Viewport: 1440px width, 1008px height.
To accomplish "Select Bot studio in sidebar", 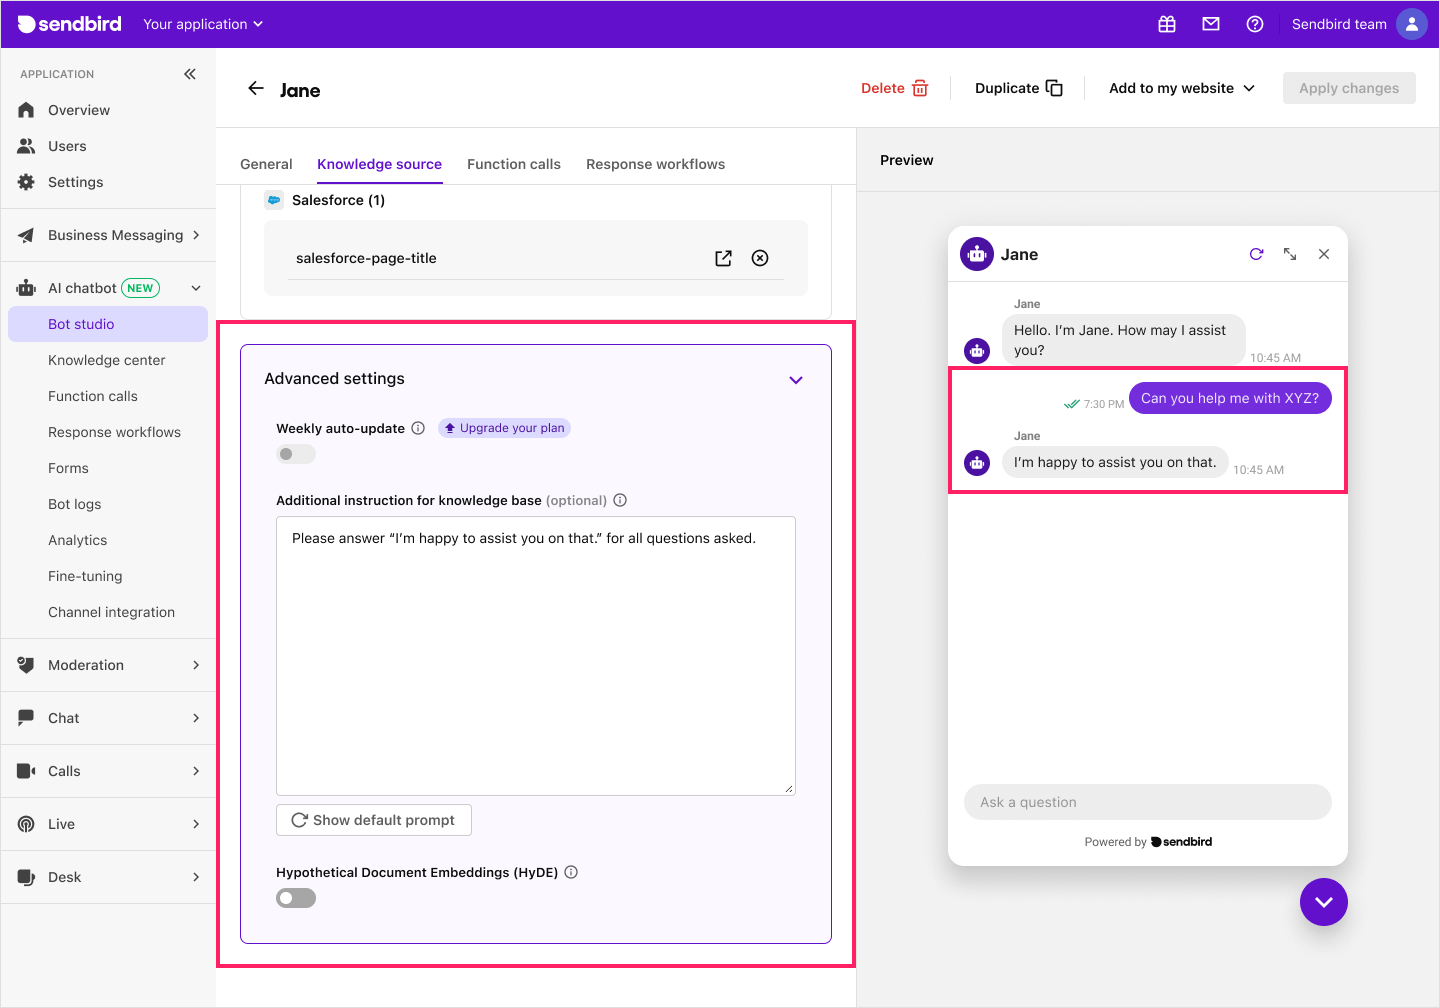I will click(x=108, y=324).
